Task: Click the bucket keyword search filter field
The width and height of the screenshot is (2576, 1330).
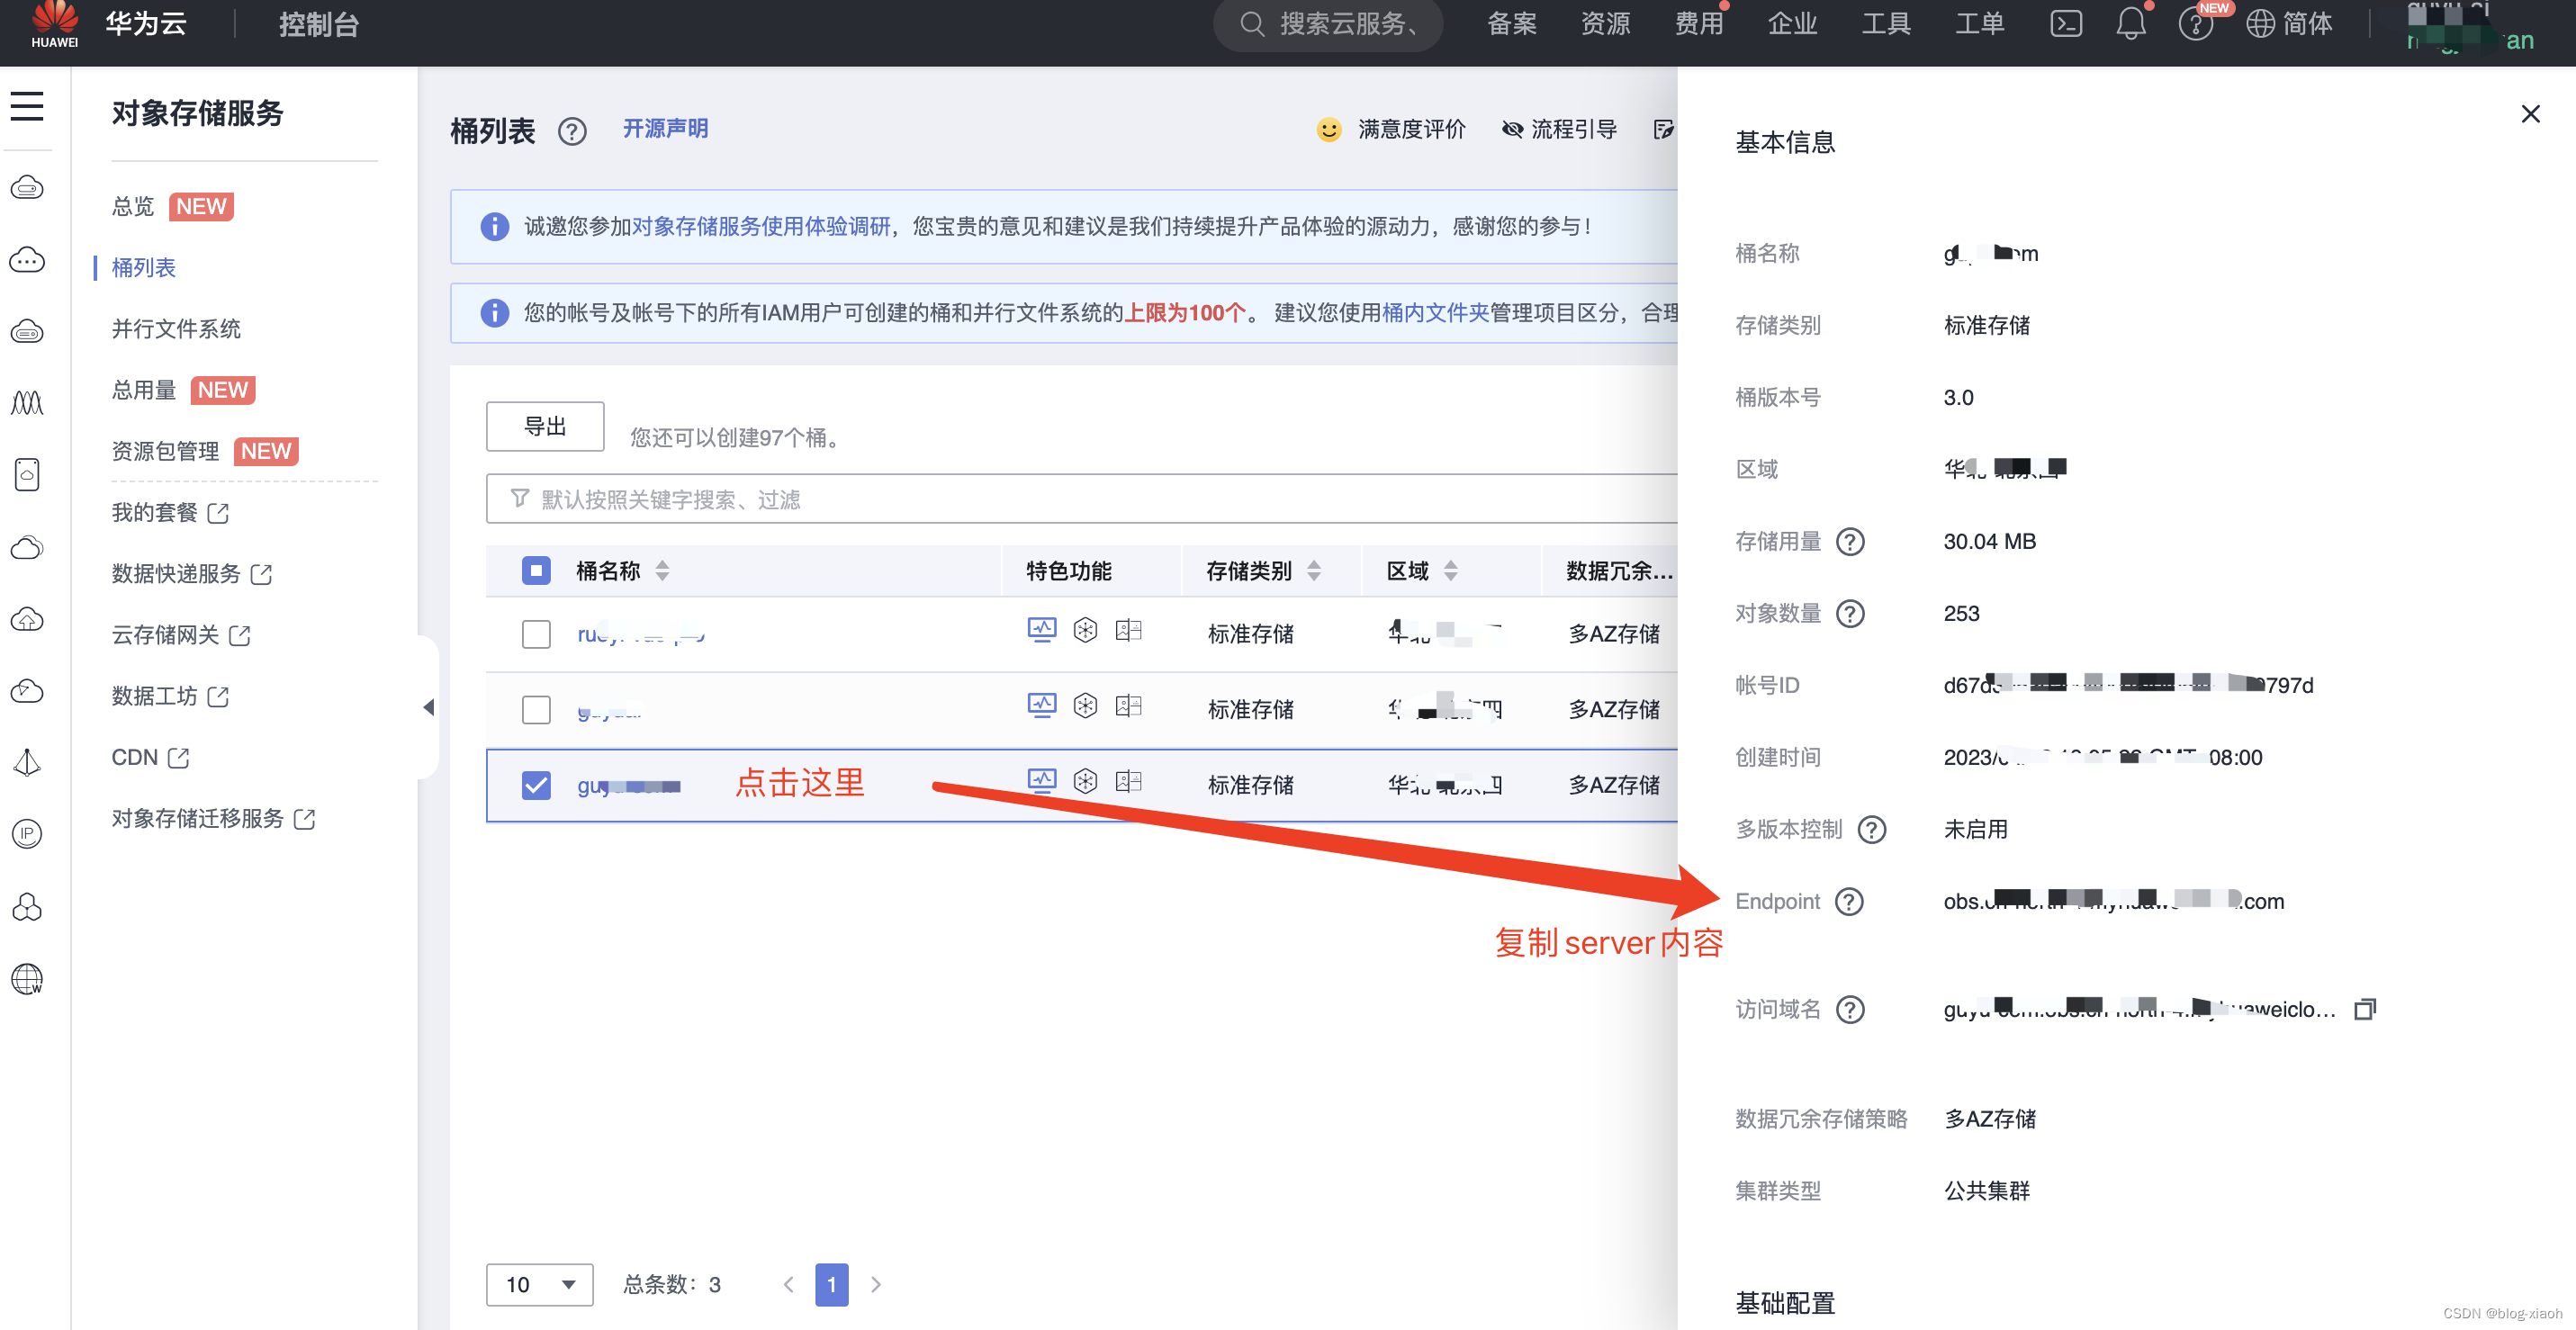Action: (1082, 499)
